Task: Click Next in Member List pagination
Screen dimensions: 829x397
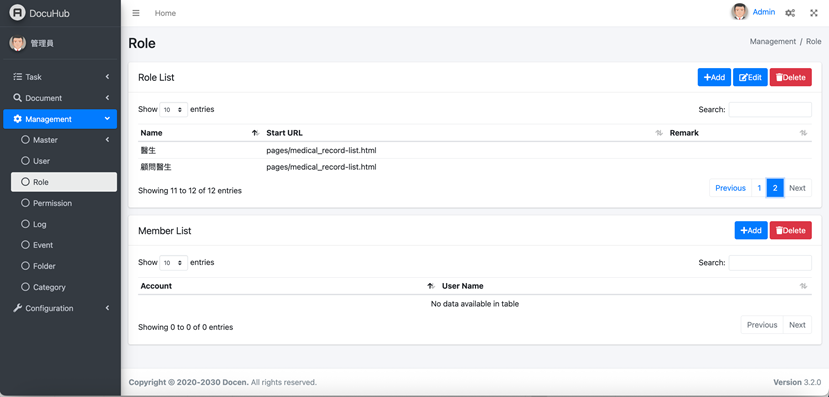Action: point(797,325)
